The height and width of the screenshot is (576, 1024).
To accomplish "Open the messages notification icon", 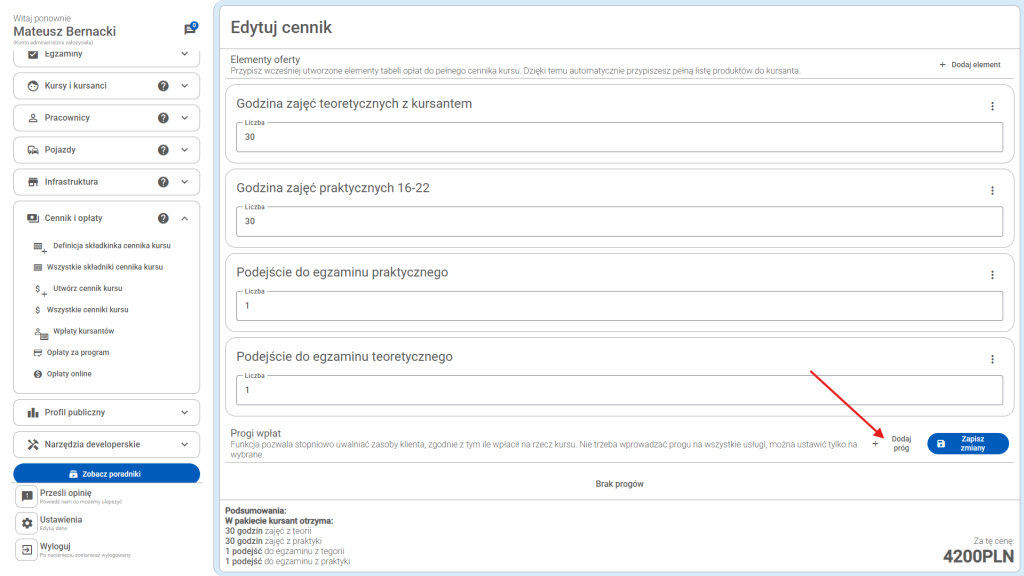I will 189,30.
